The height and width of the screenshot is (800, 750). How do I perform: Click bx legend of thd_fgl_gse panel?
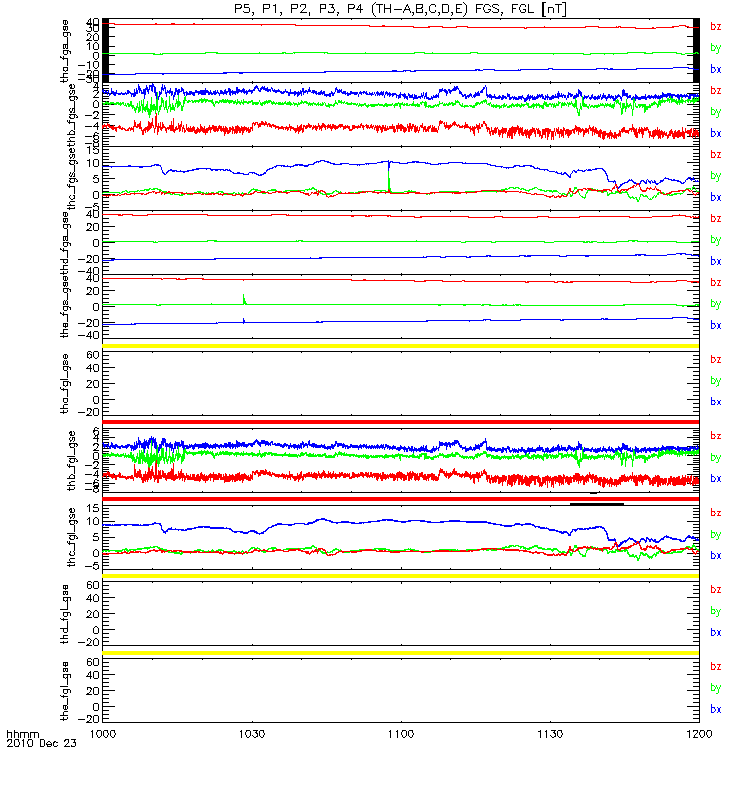(x=716, y=632)
